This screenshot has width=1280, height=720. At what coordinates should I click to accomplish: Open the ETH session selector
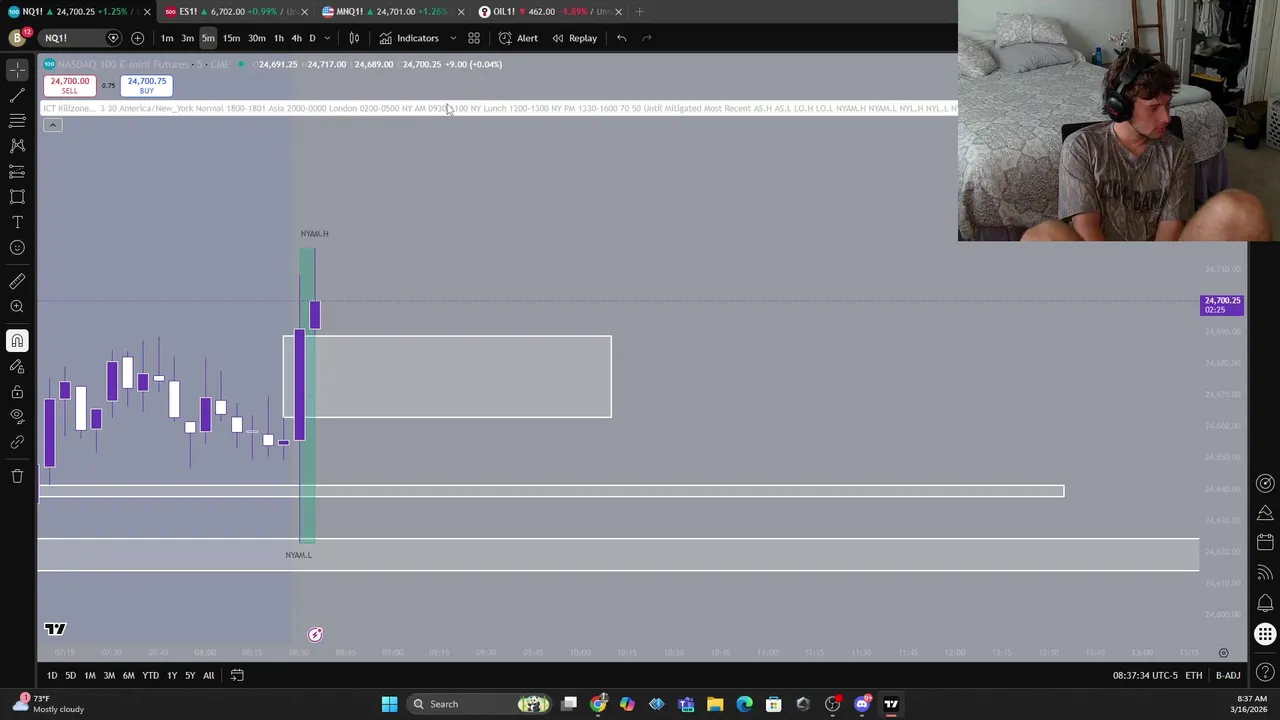click(x=1194, y=675)
